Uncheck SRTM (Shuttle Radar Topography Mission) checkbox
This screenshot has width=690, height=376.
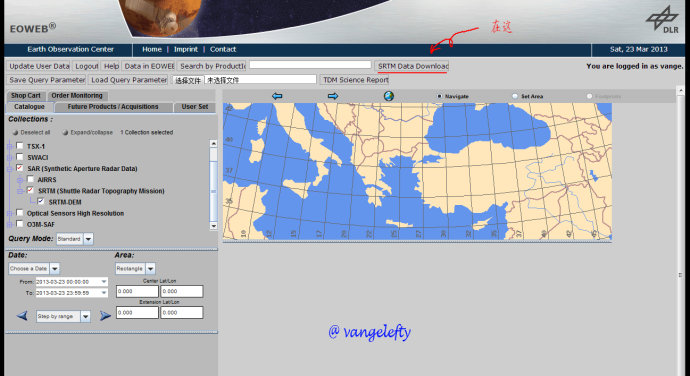click(30, 190)
